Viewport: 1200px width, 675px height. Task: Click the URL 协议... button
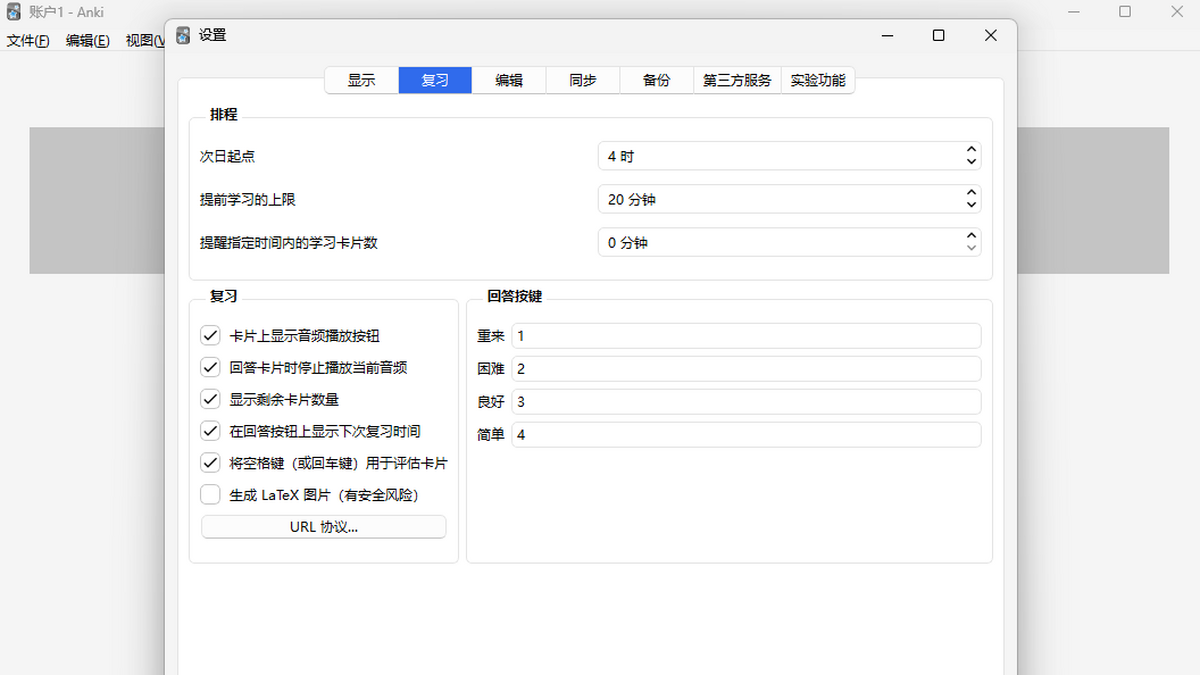click(324, 527)
